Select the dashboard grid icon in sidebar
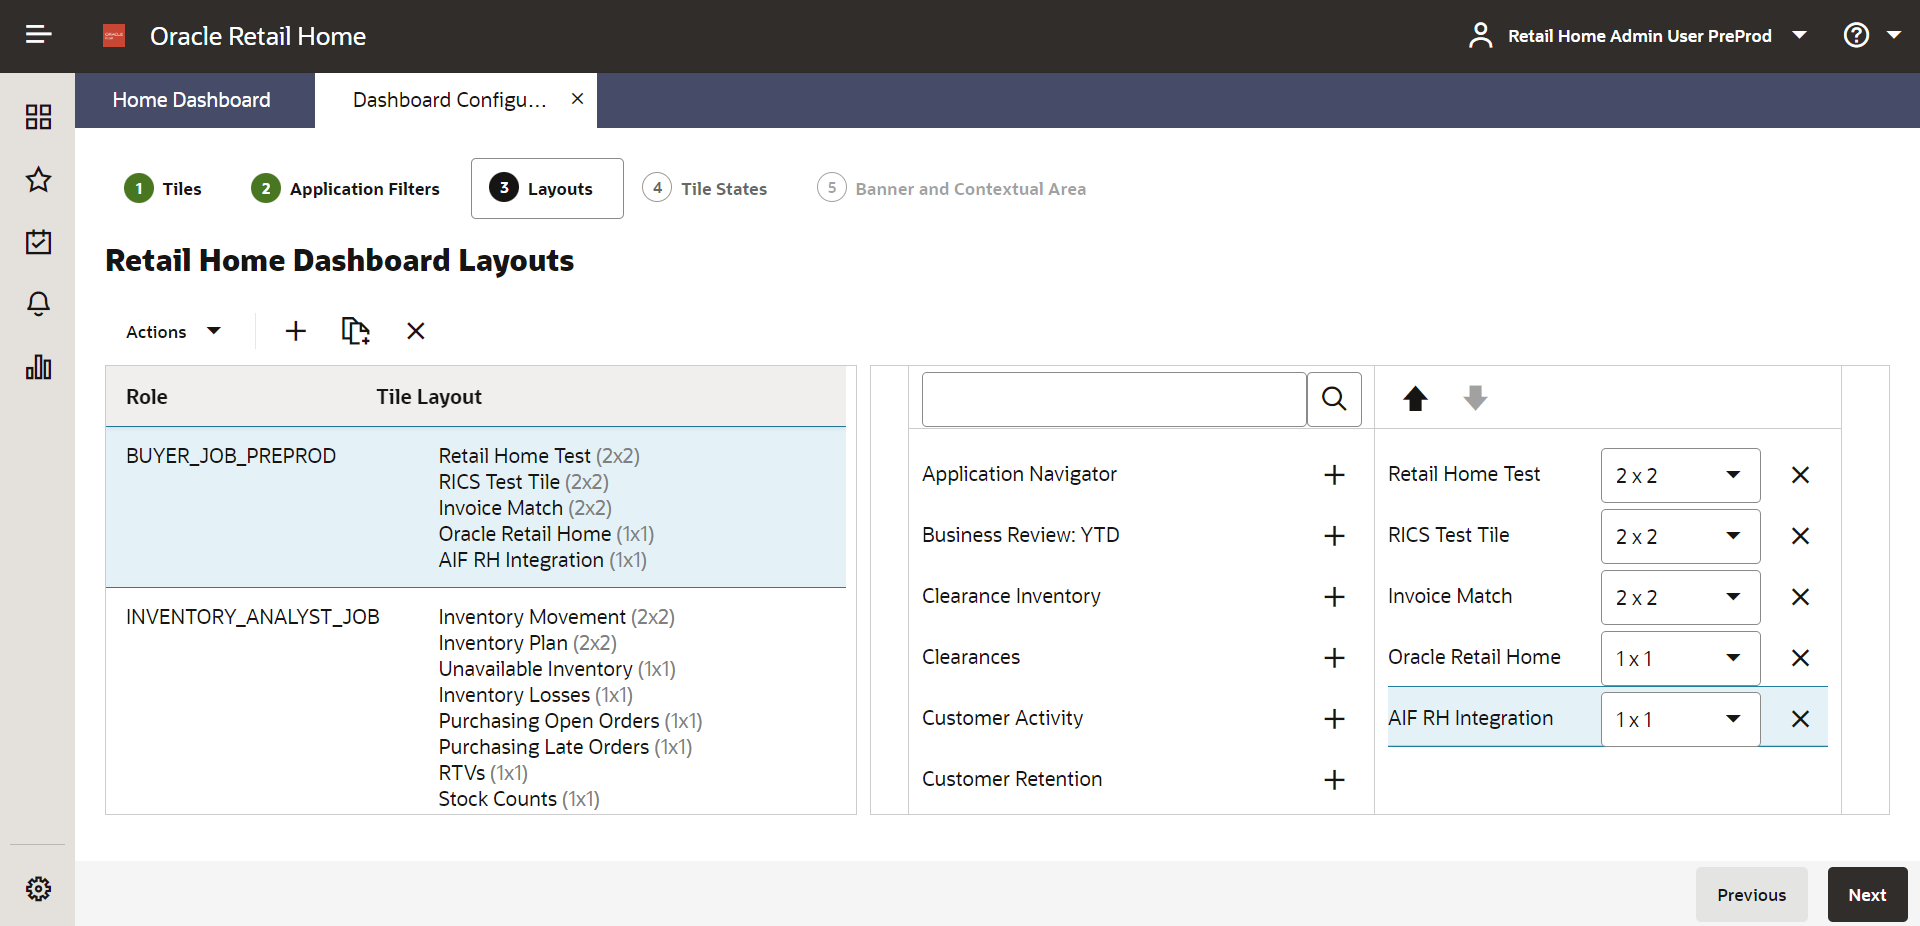 coord(38,117)
